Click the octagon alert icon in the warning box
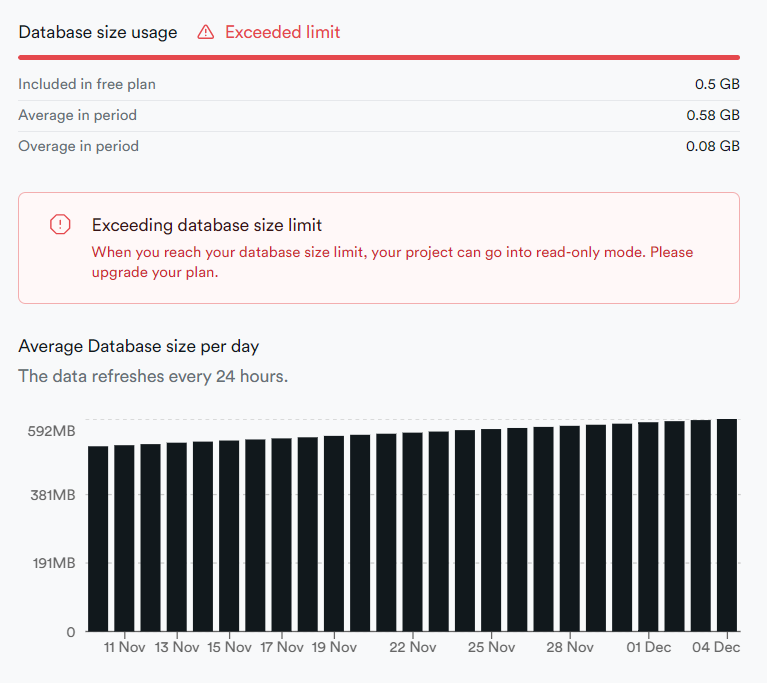767x683 pixels. coord(60,225)
